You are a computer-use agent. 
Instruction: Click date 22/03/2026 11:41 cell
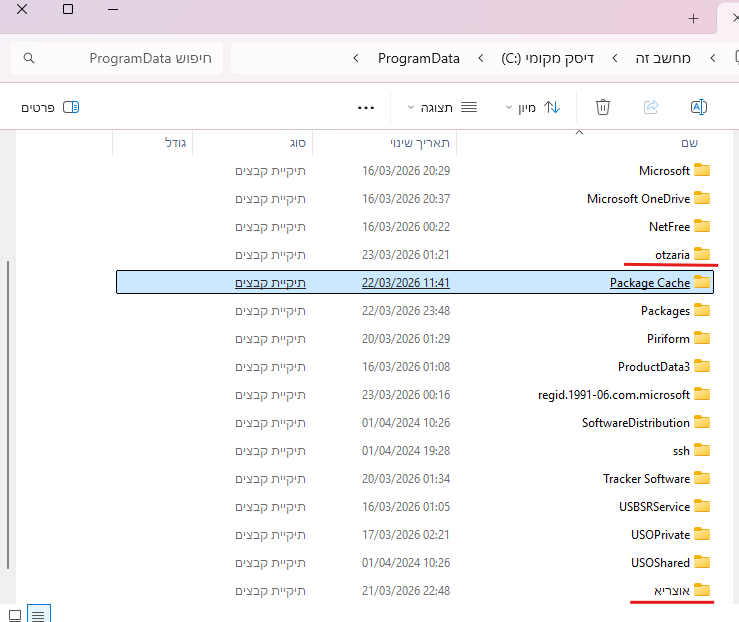(x=406, y=283)
